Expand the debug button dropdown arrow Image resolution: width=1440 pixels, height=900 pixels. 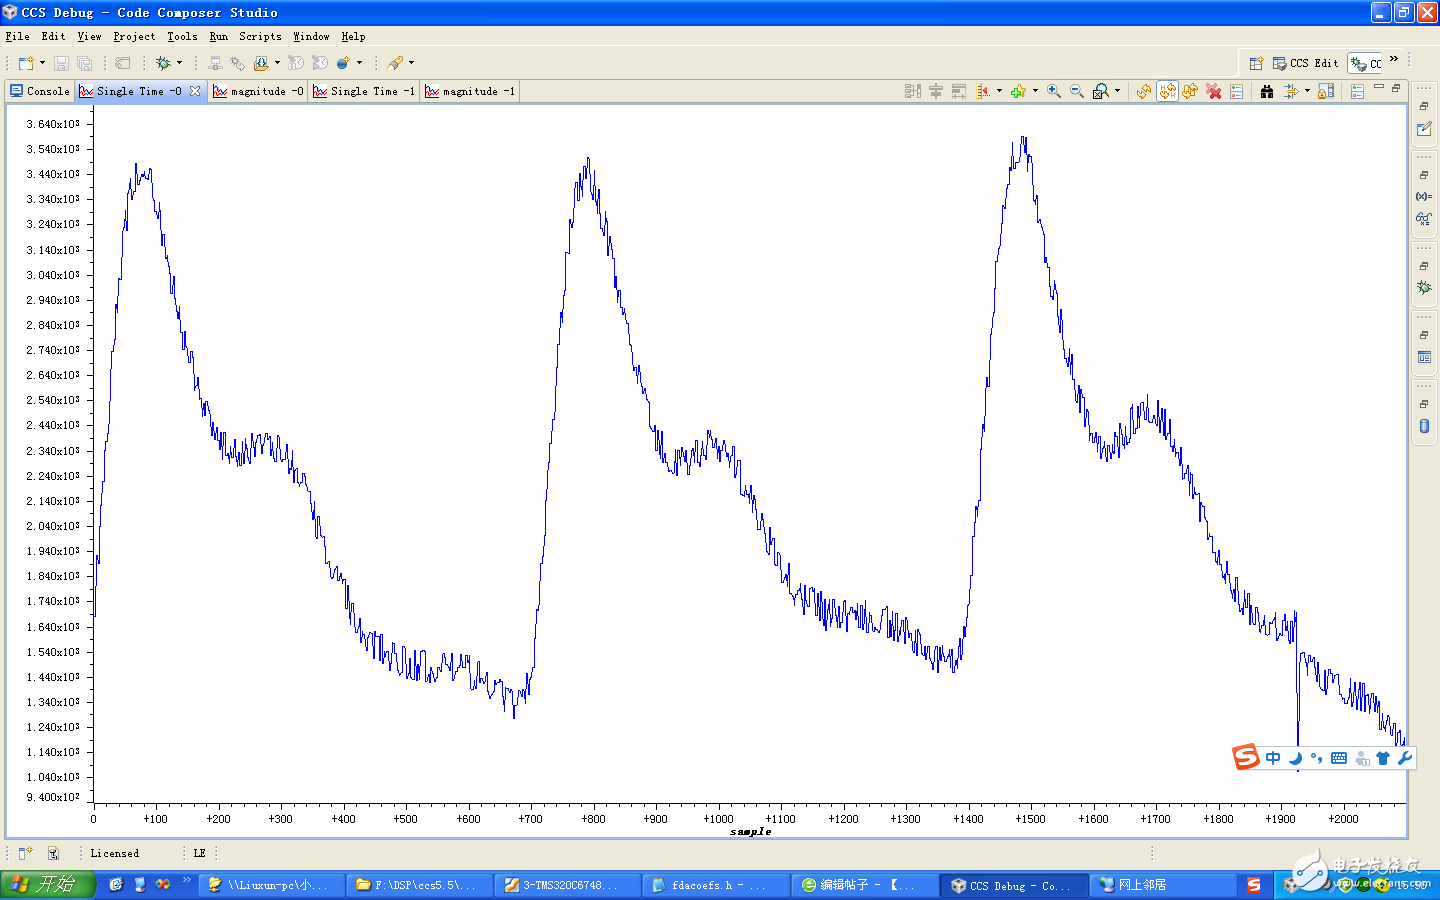pyautogui.click(x=180, y=63)
